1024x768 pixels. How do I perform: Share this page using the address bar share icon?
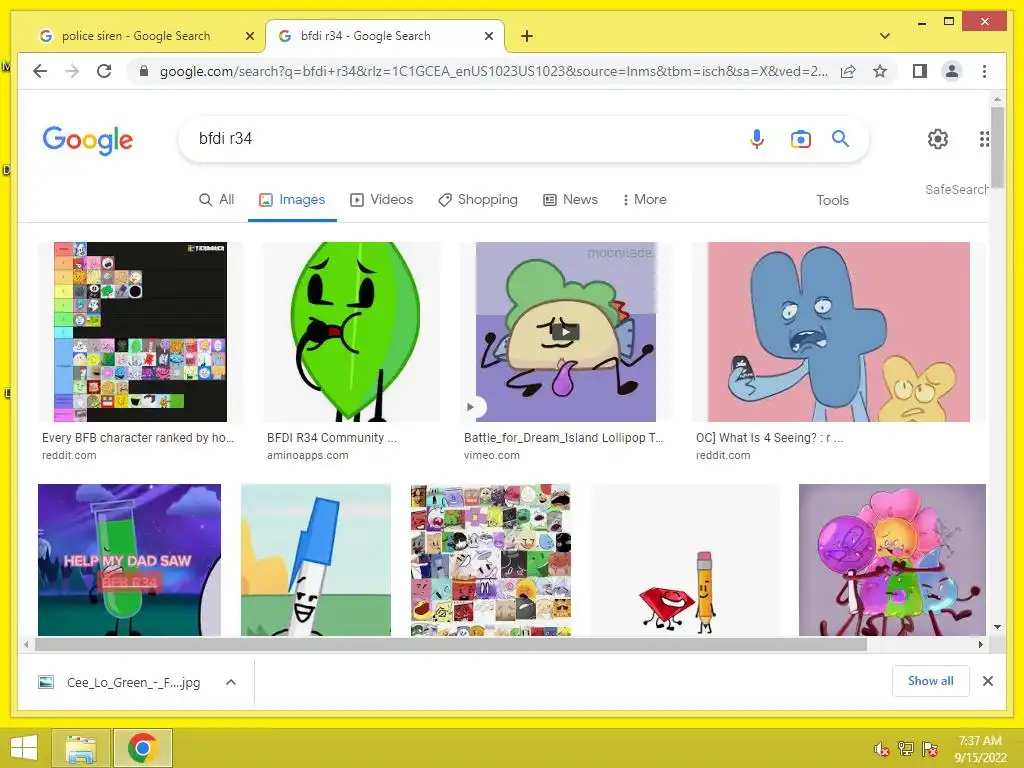coord(848,71)
